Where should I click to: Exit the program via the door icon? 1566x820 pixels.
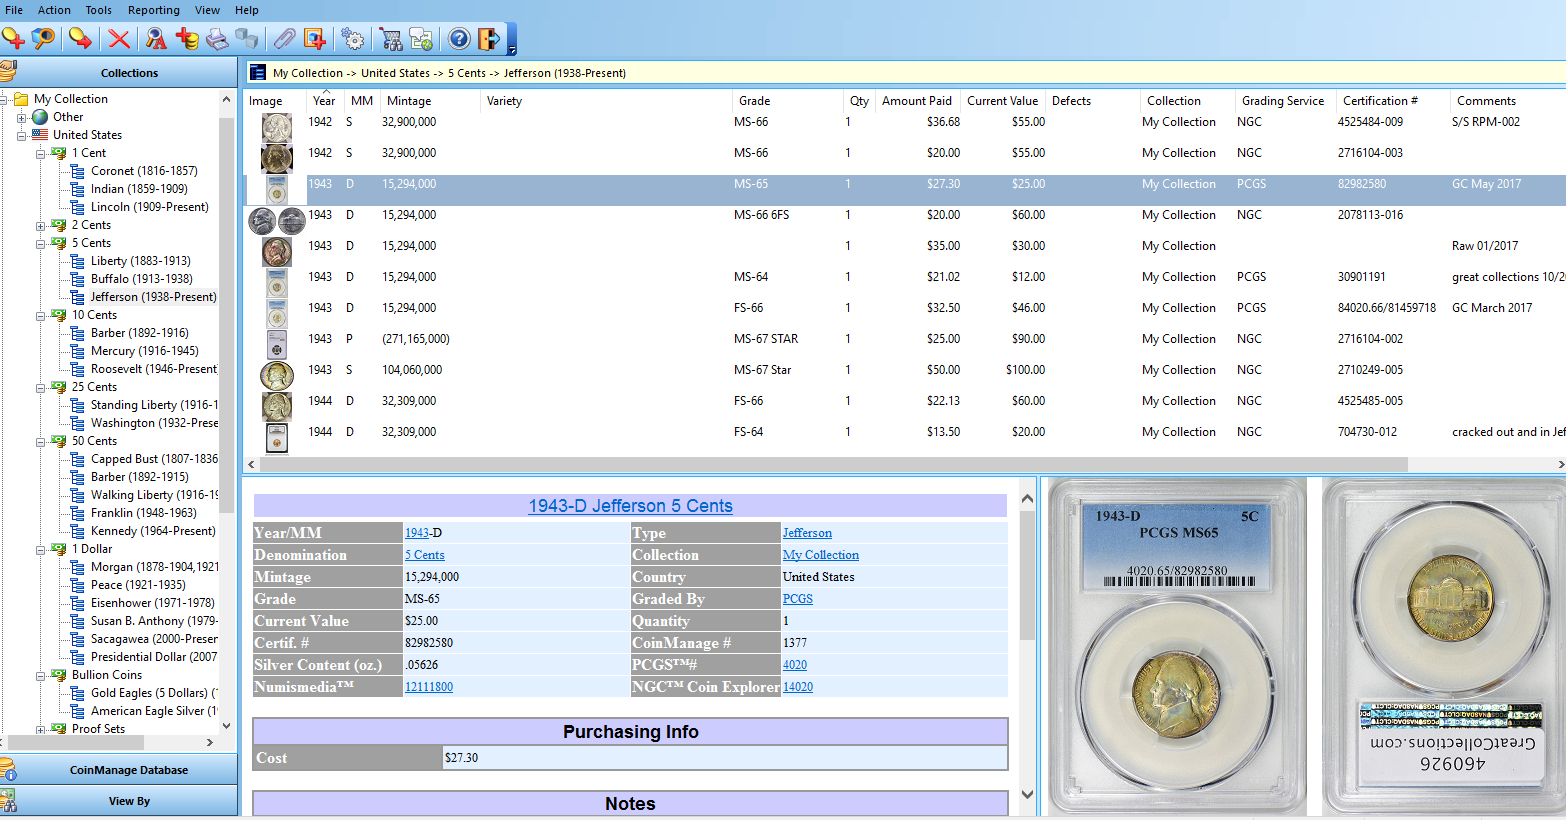coord(487,38)
